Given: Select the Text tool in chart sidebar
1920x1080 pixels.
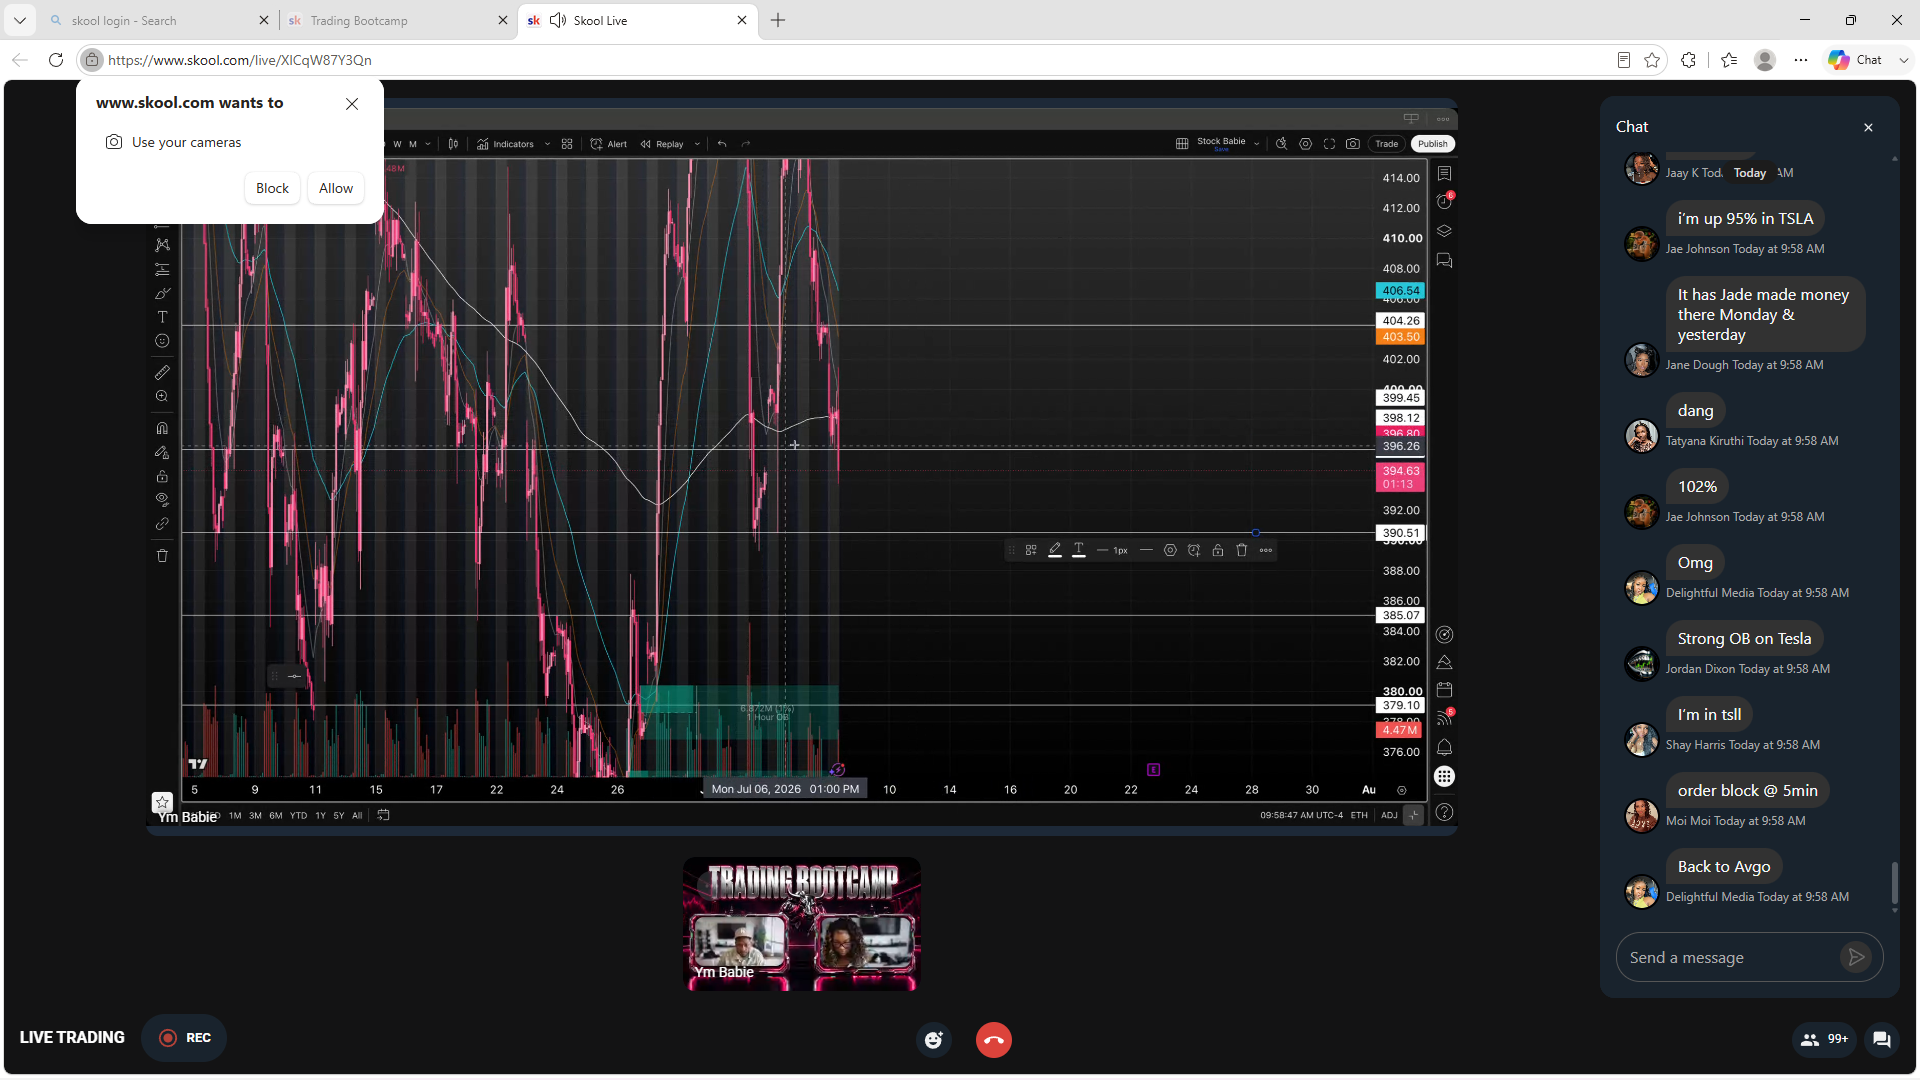Looking at the screenshot, I should pyautogui.click(x=162, y=317).
